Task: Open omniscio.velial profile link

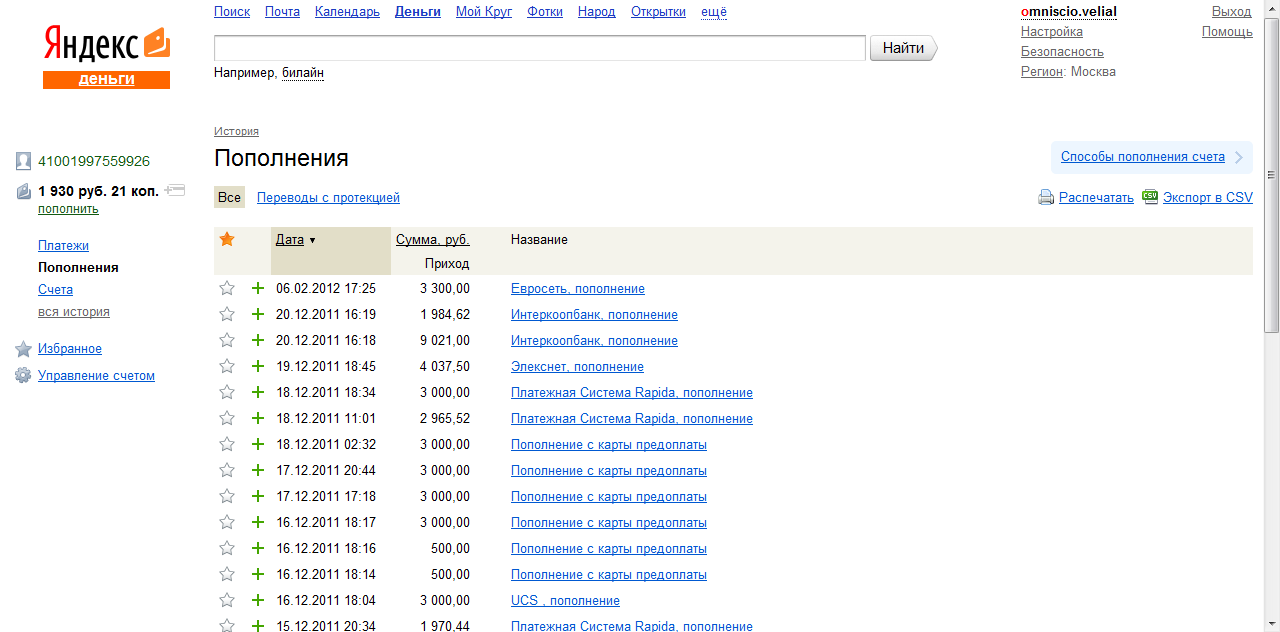Action: point(1069,12)
